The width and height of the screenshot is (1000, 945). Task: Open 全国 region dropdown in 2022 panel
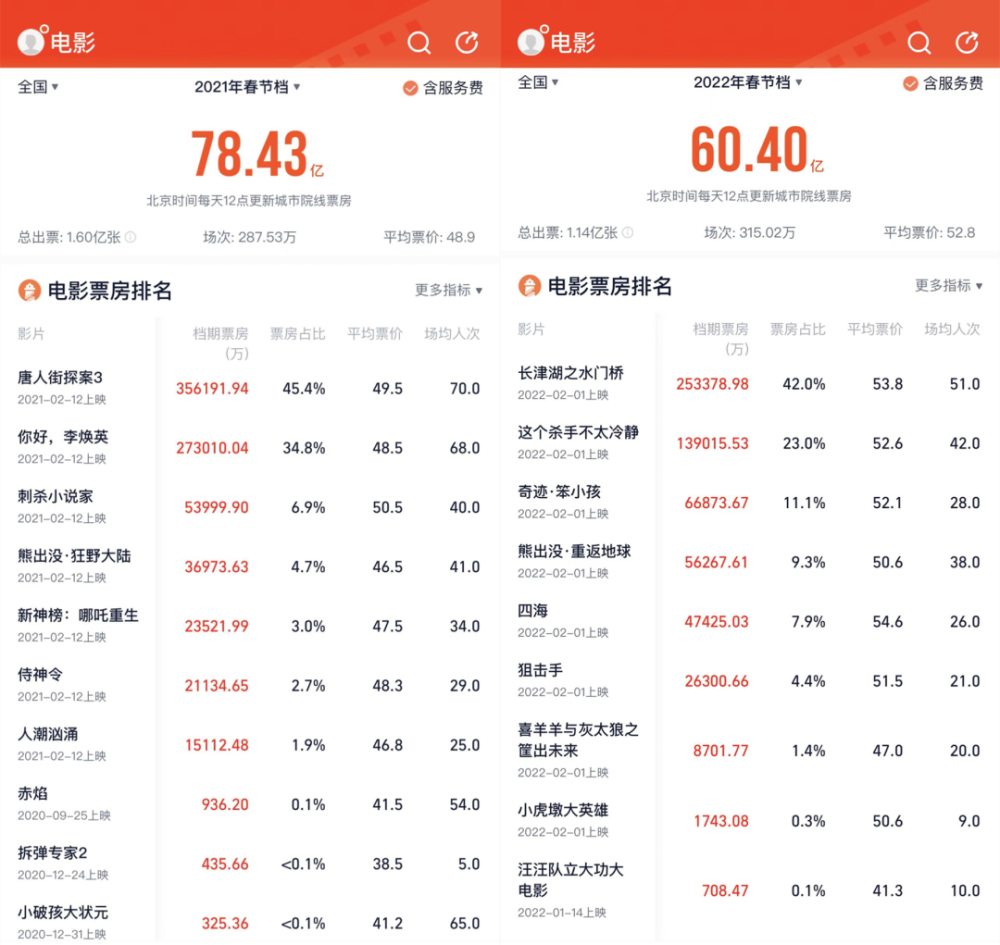point(538,82)
